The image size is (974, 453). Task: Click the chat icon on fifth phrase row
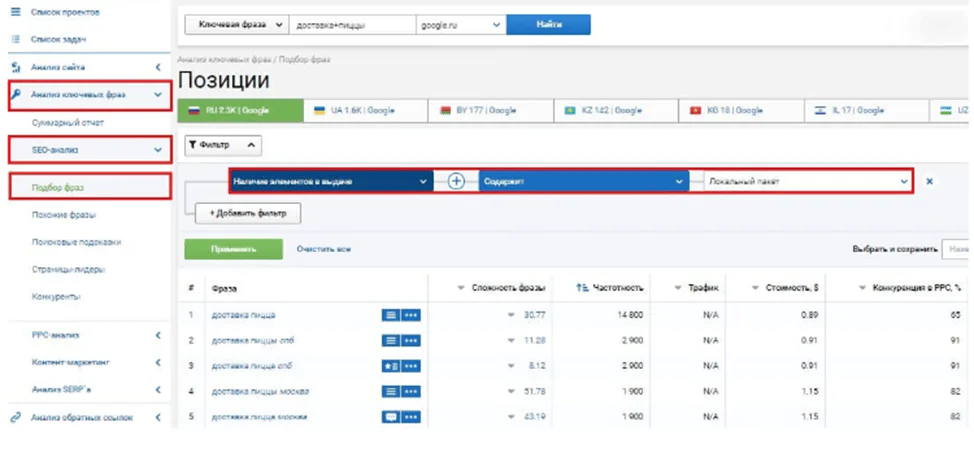coord(390,417)
